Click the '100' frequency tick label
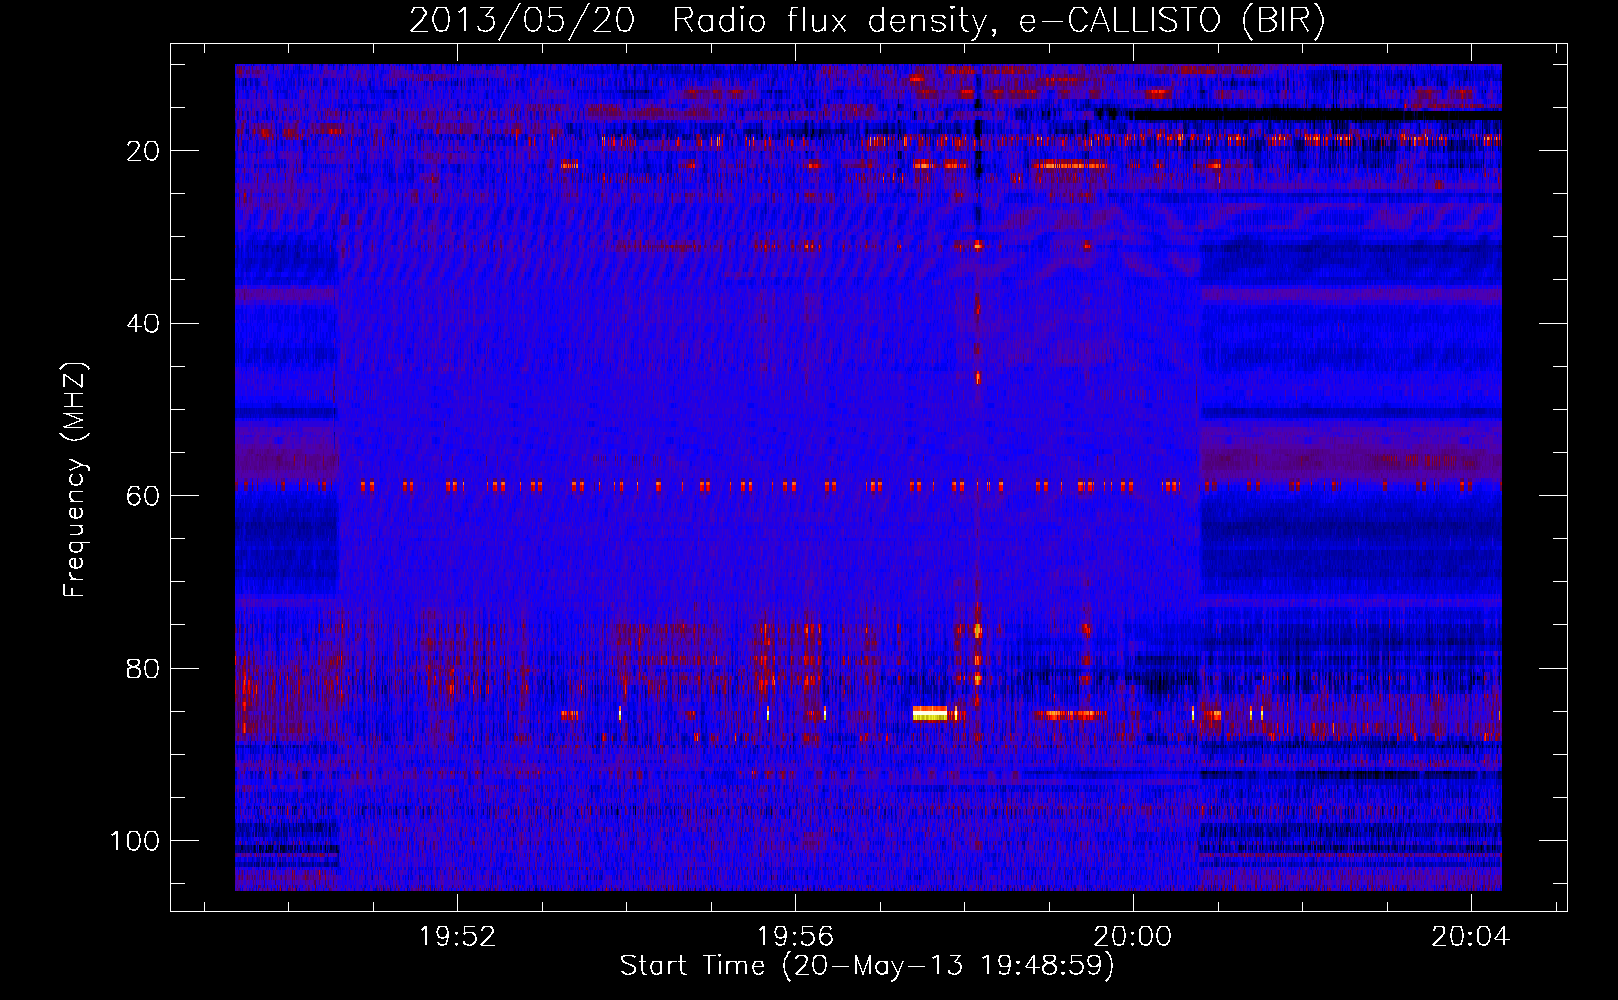 pos(136,841)
